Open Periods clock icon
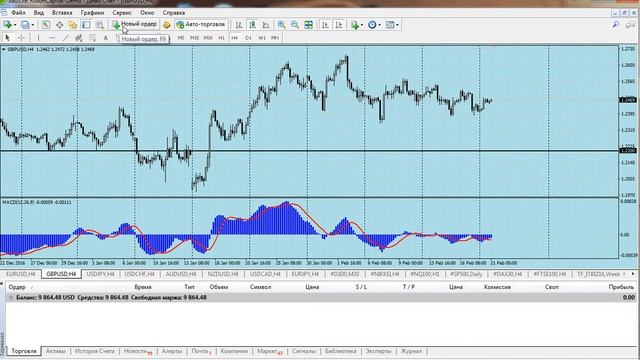The image size is (640, 360). (x=372, y=25)
